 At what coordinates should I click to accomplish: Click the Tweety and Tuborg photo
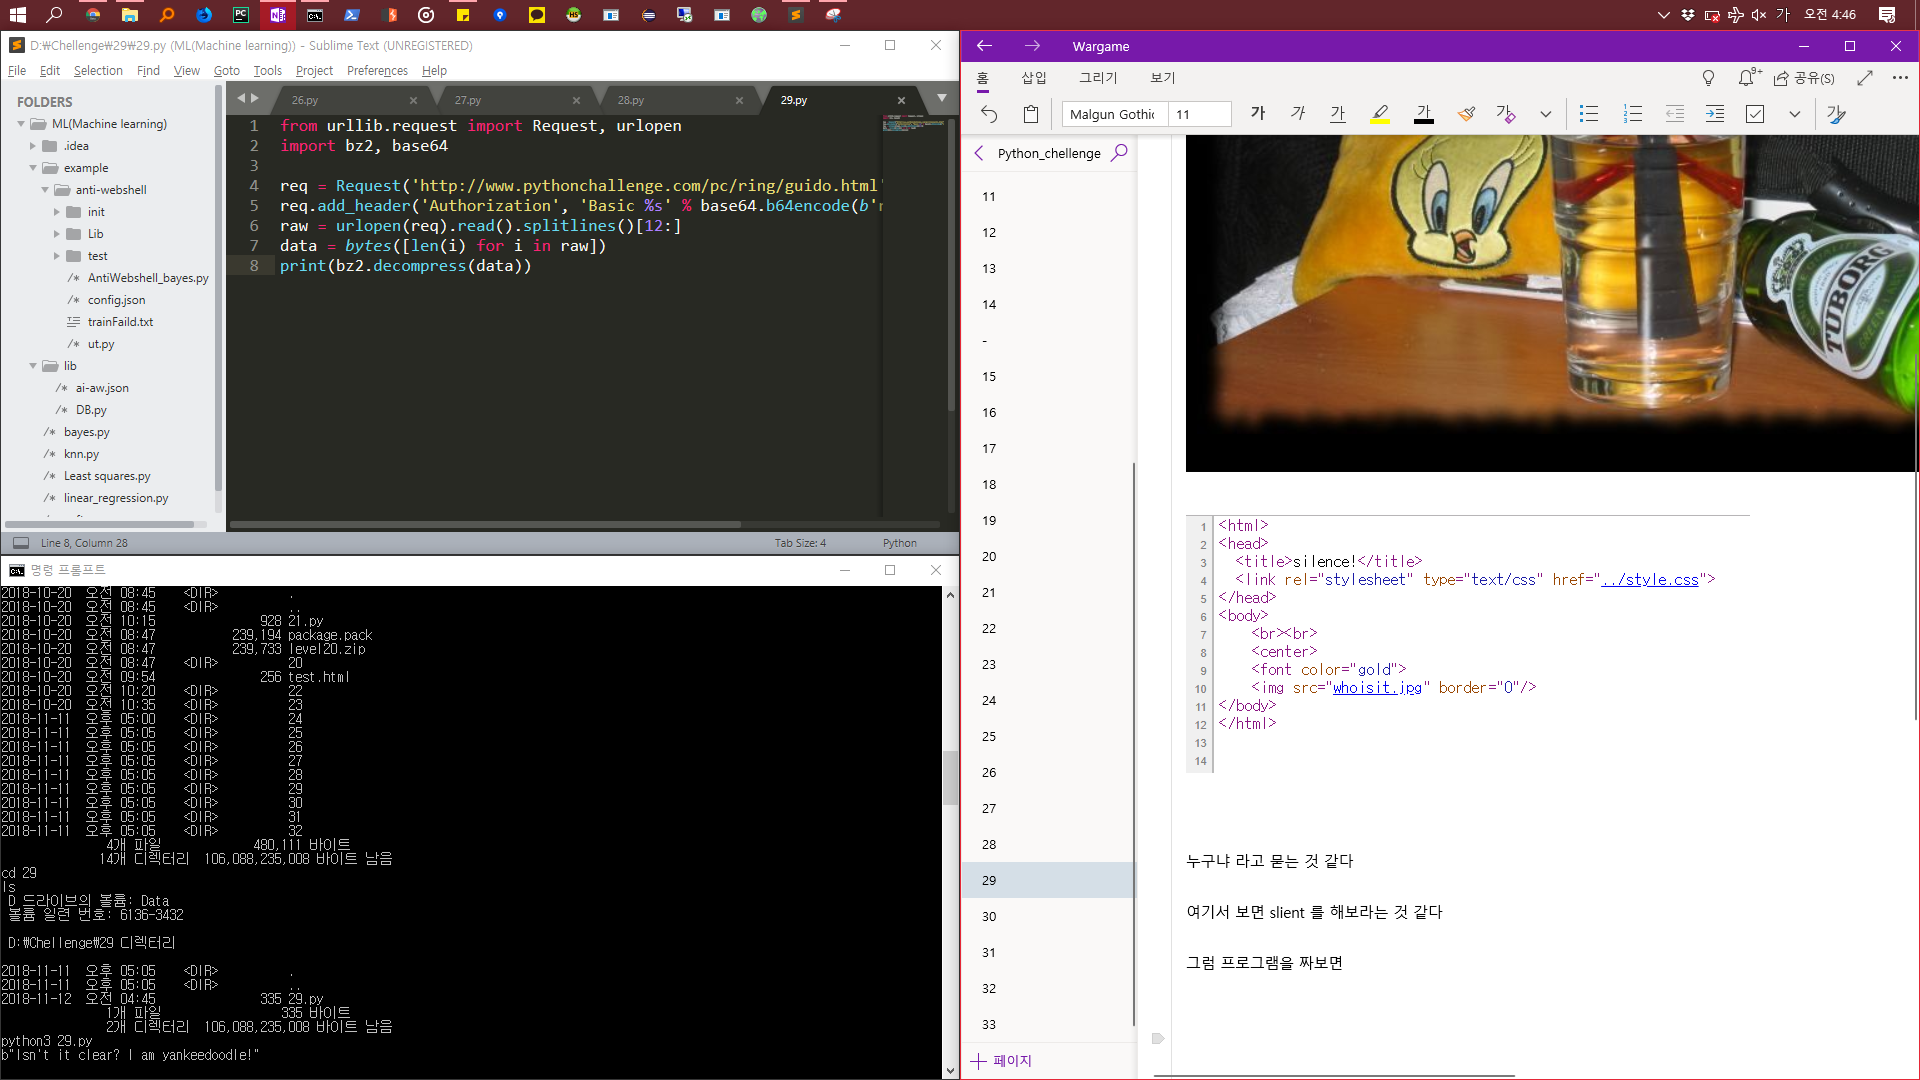(x=1550, y=303)
